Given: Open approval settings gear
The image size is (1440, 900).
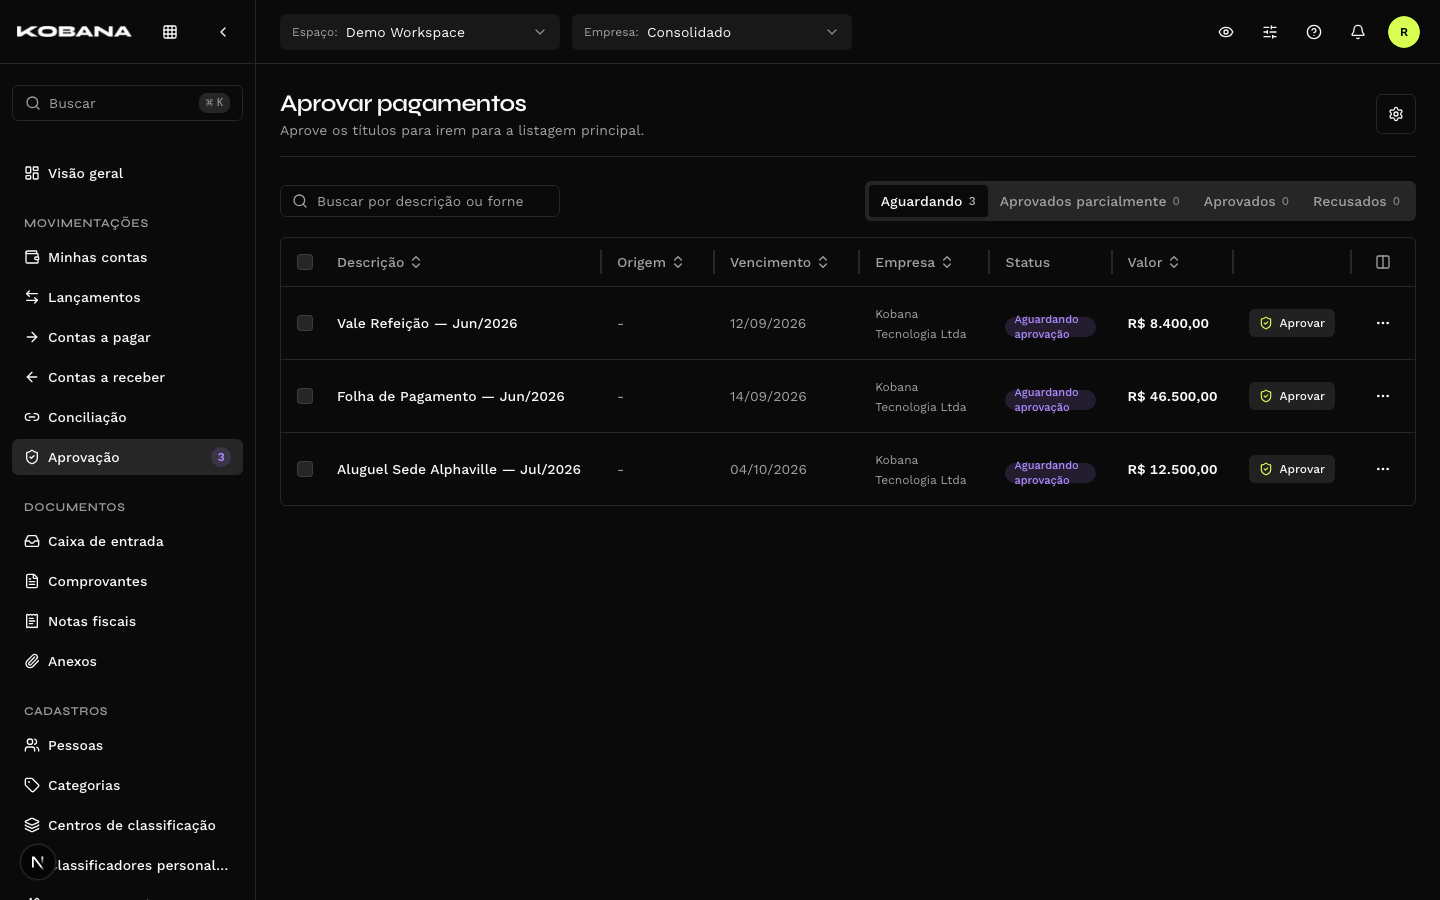Looking at the screenshot, I should [x=1396, y=114].
